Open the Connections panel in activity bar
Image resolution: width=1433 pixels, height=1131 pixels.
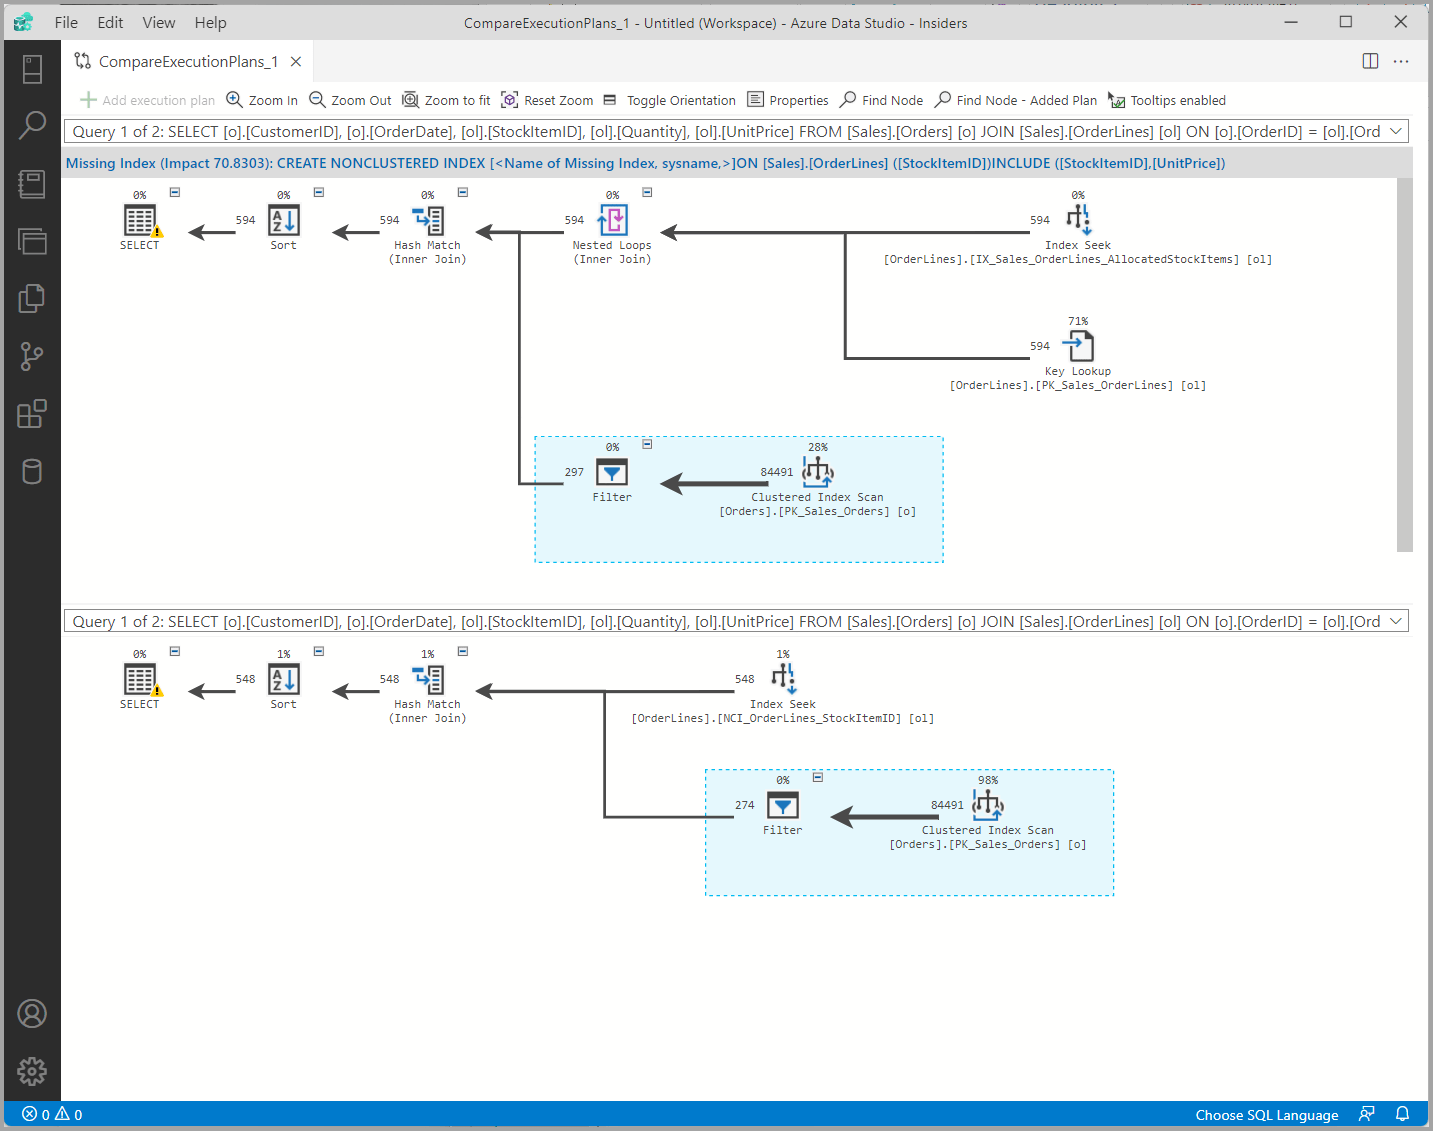[32, 69]
